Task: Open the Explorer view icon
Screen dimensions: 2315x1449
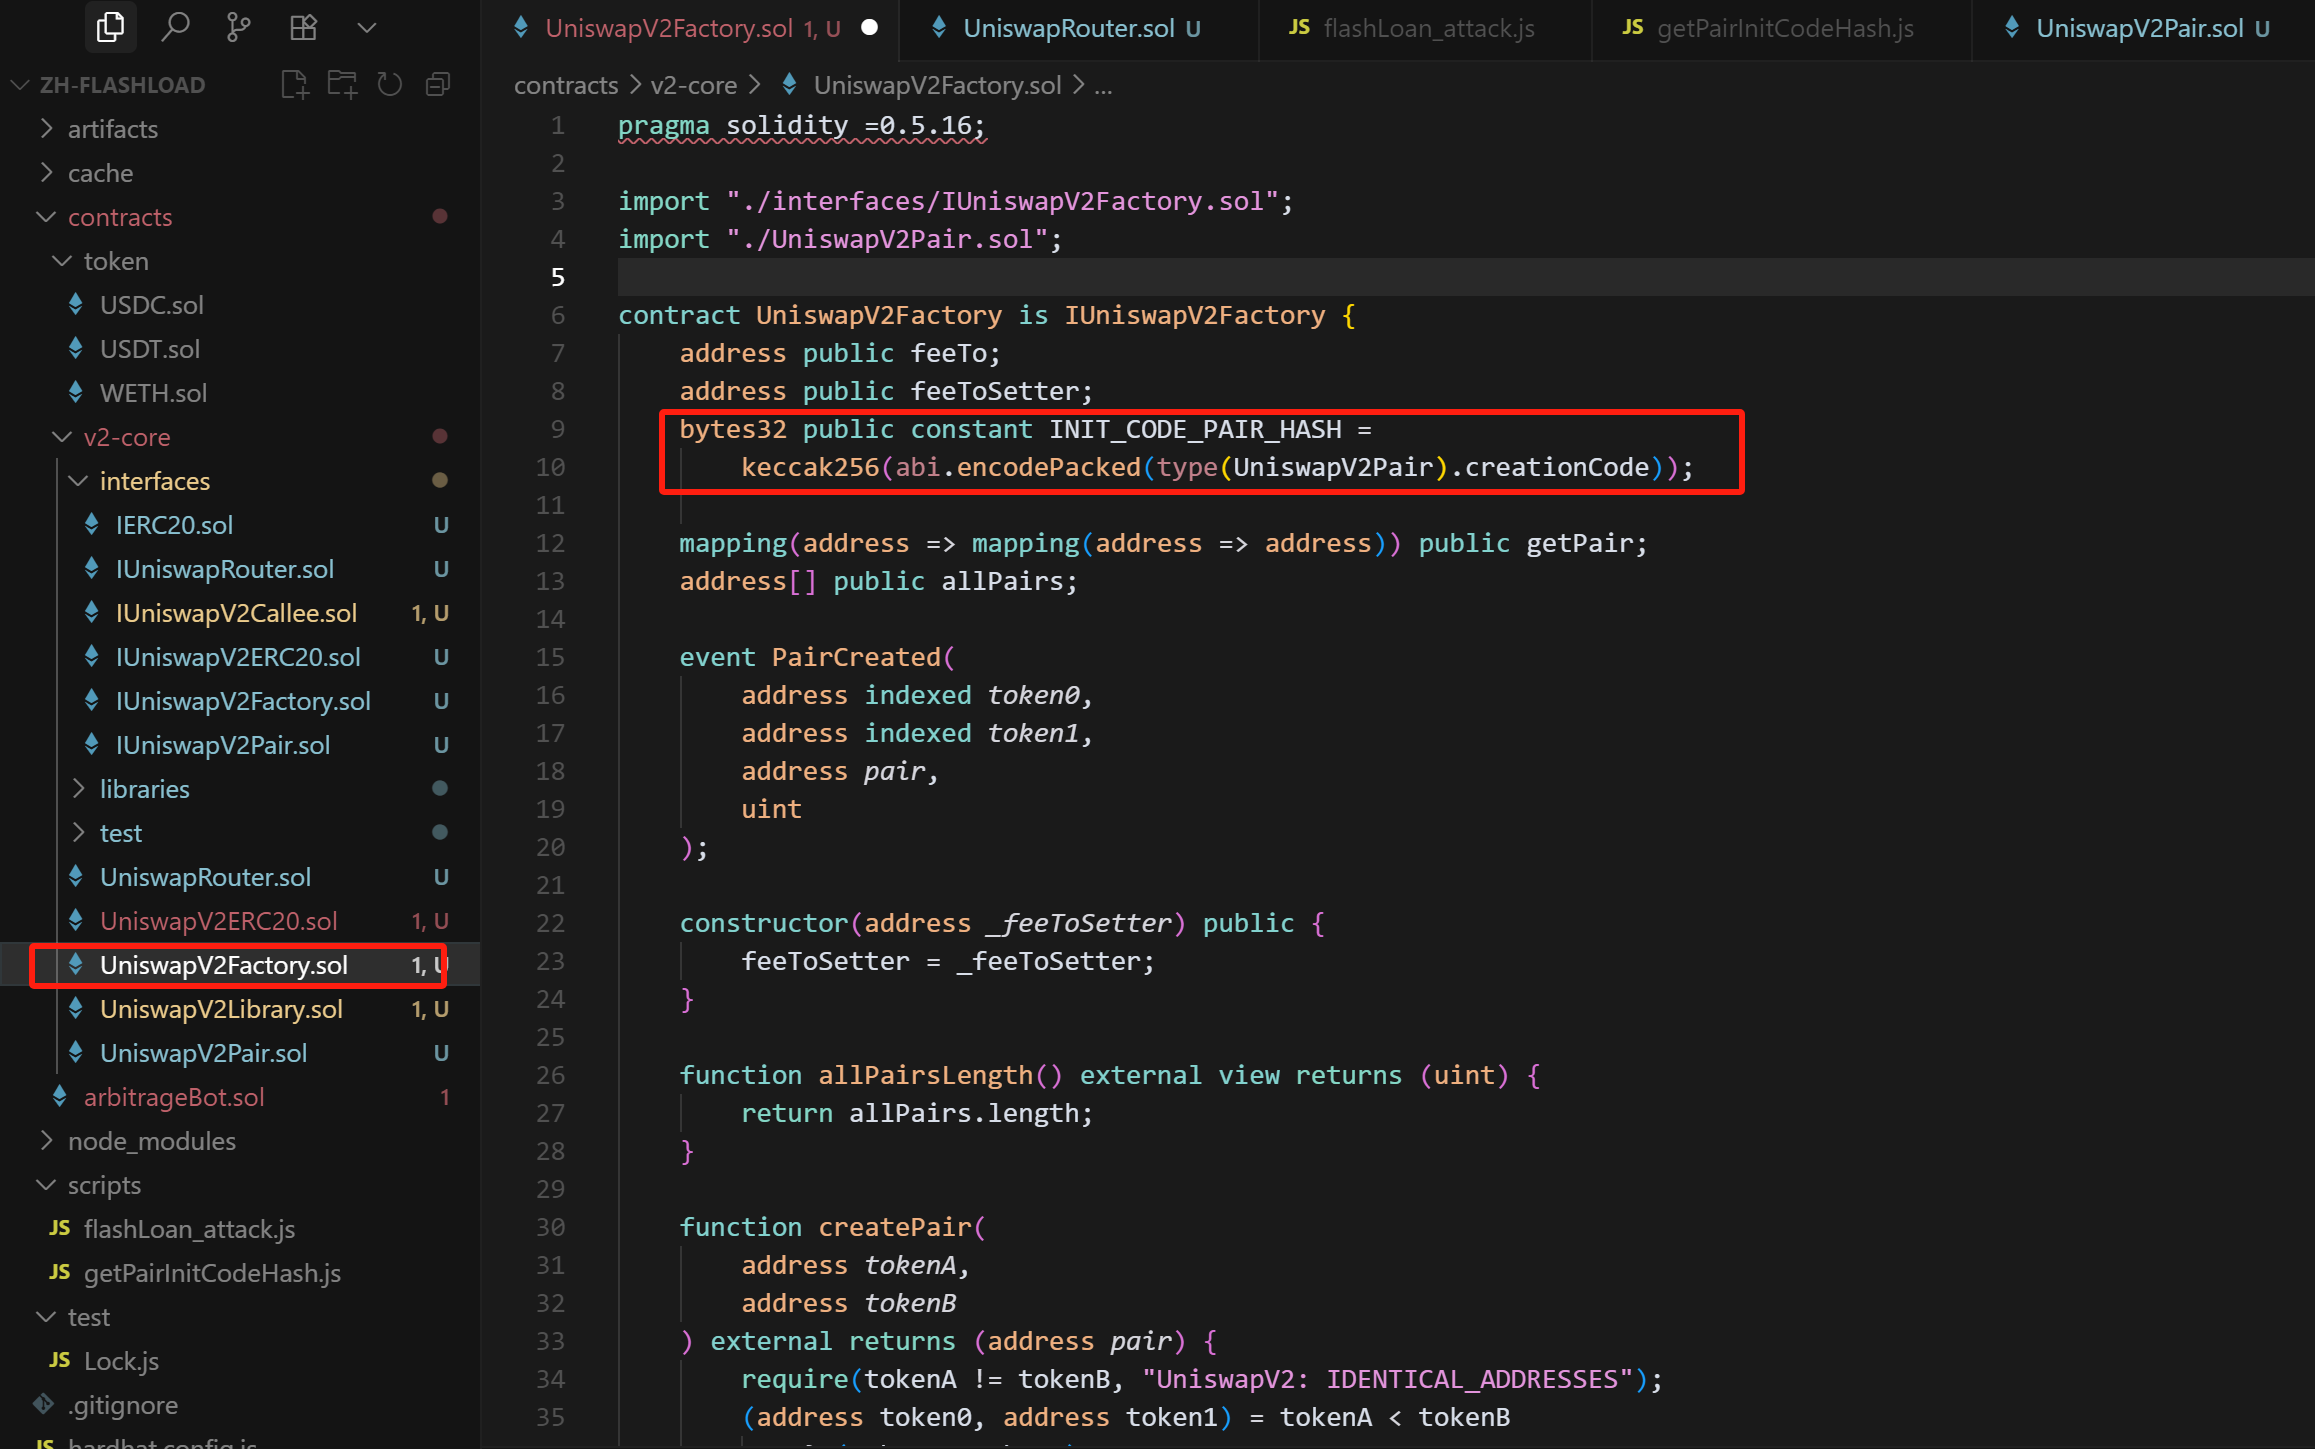Action: 110,27
